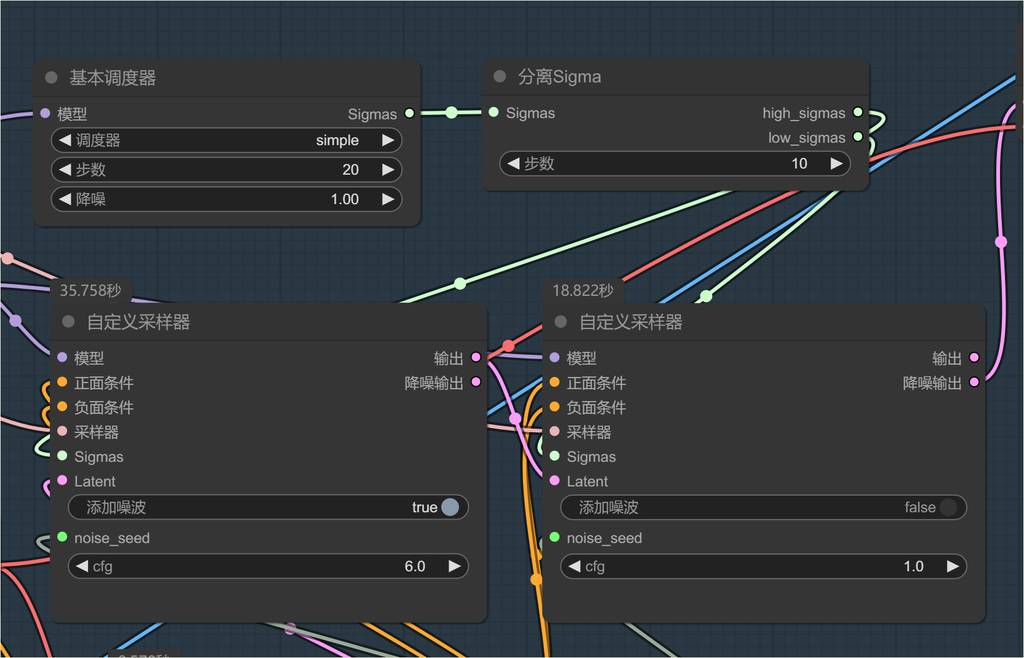Increase cfg value 6.0 with right arrow

point(454,566)
